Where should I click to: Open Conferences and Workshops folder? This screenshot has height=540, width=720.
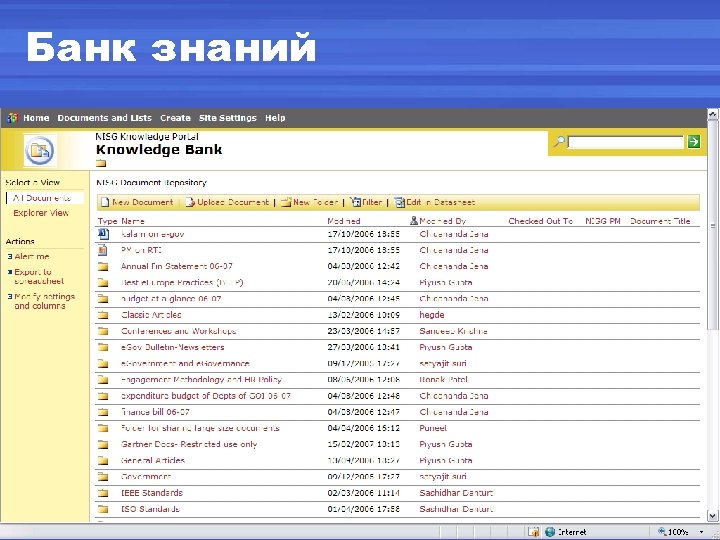[x=179, y=331]
